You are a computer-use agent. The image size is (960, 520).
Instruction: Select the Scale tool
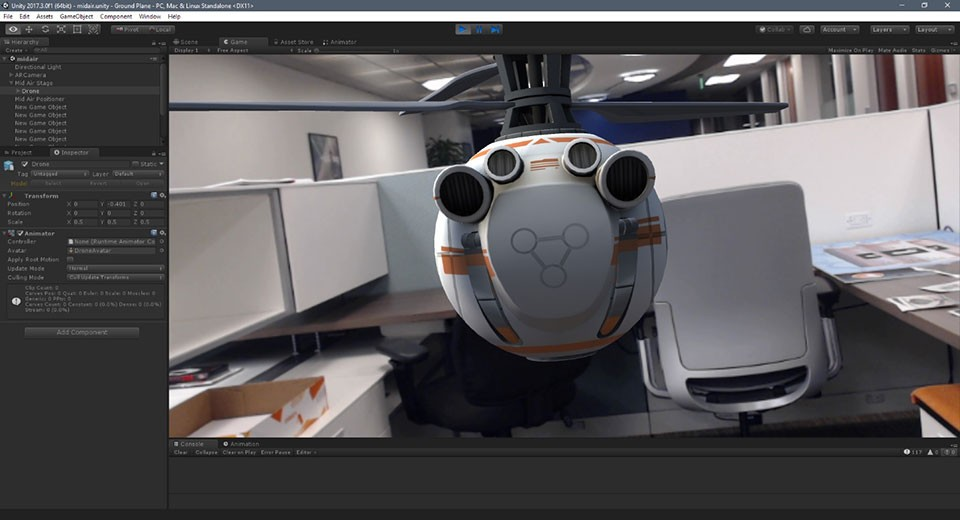pos(61,29)
